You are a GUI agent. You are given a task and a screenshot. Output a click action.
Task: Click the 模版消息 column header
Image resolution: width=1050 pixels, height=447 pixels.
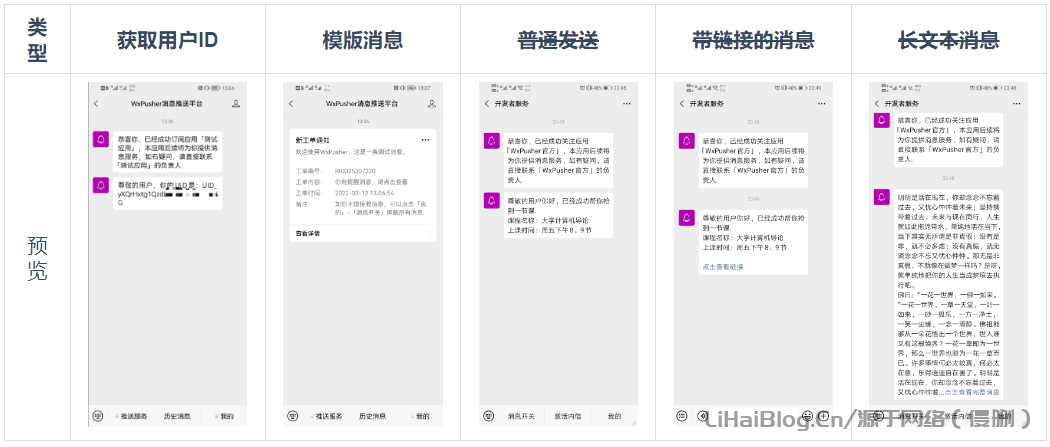click(362, 39)
